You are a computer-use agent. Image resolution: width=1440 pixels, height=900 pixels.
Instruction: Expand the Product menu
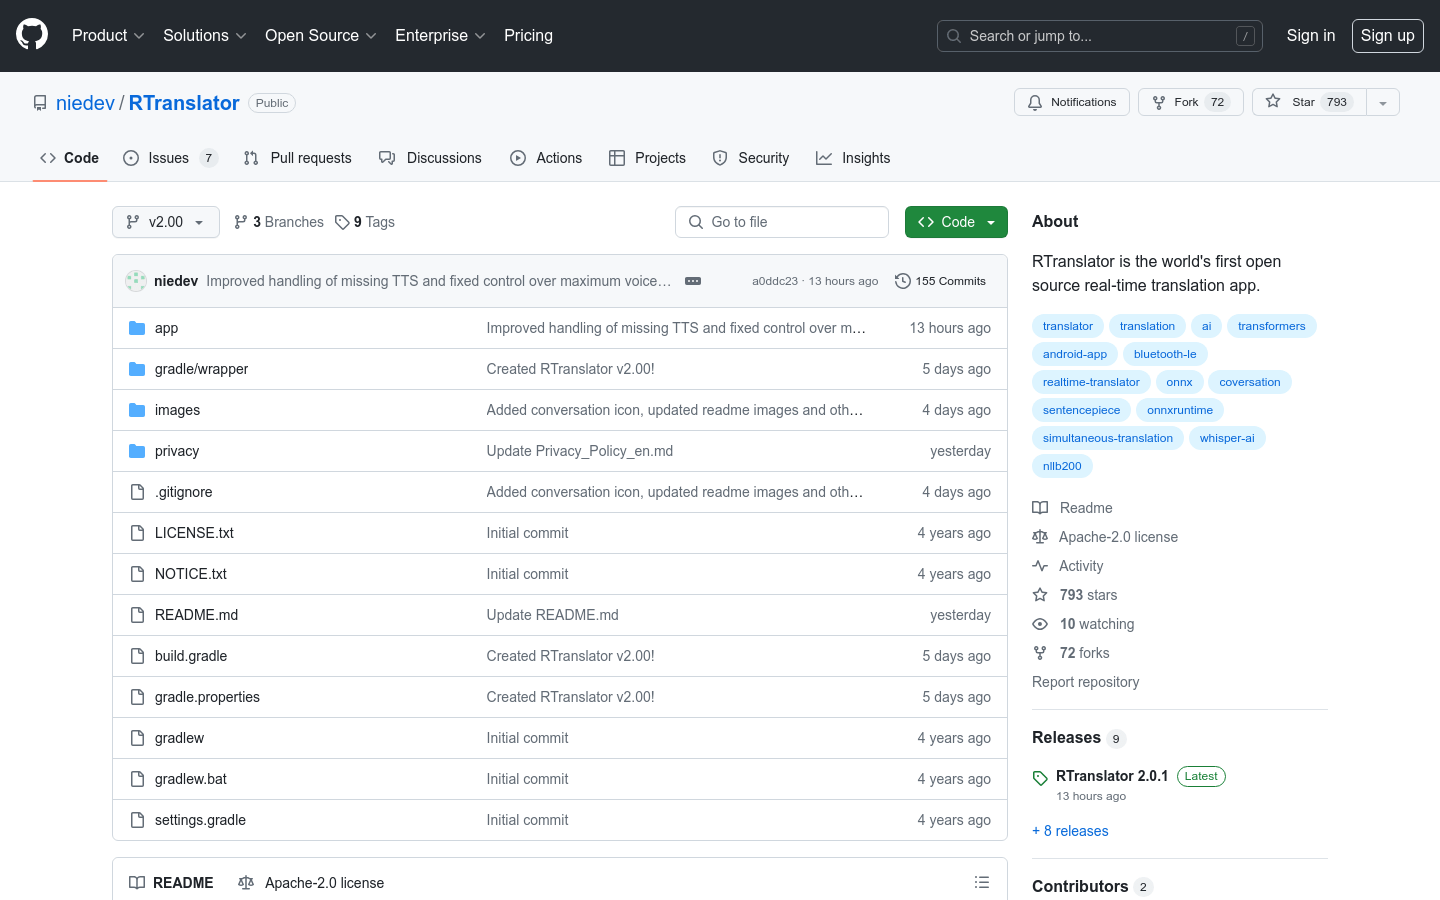108,35
